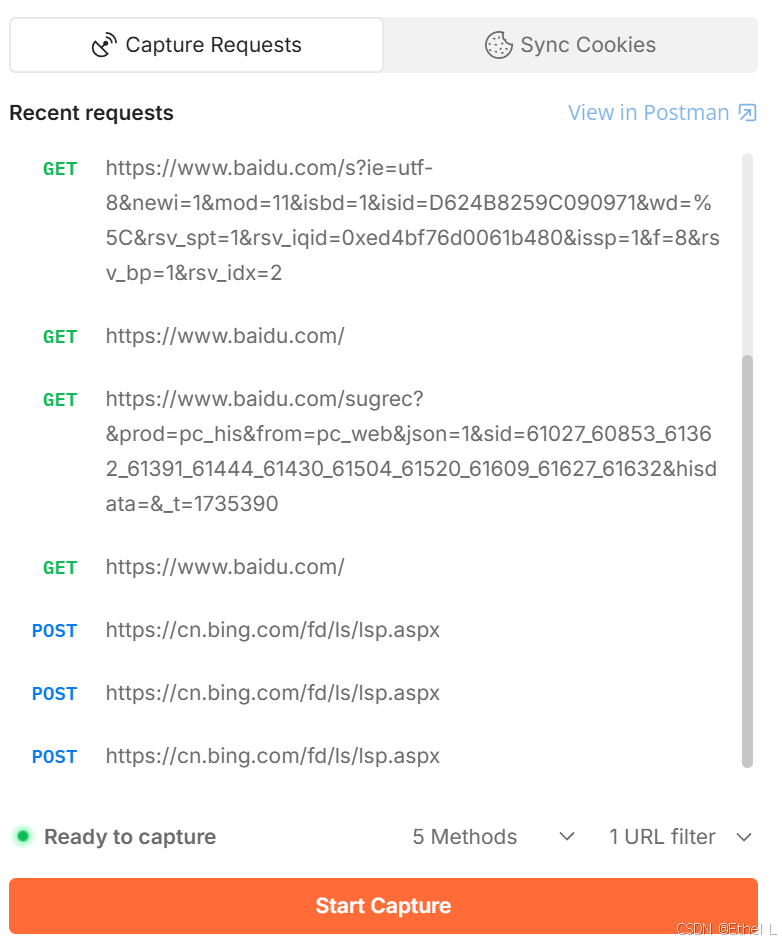The image size is (782, 943).
Task: Expand the 1 URL filter dropdown
Action: (663, 837)
